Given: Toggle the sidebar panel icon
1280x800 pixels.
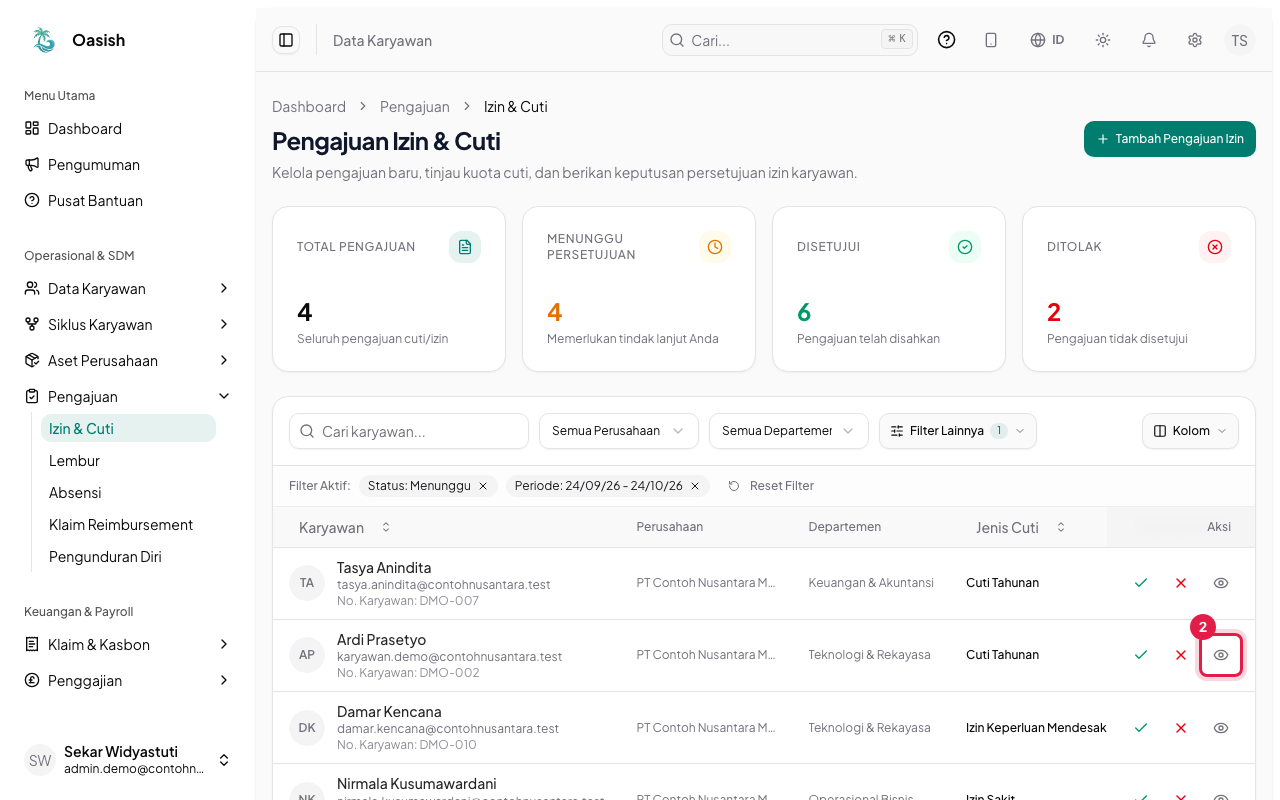Looking at the screenshot, I should pyautogui.click(x=286, y=40).
